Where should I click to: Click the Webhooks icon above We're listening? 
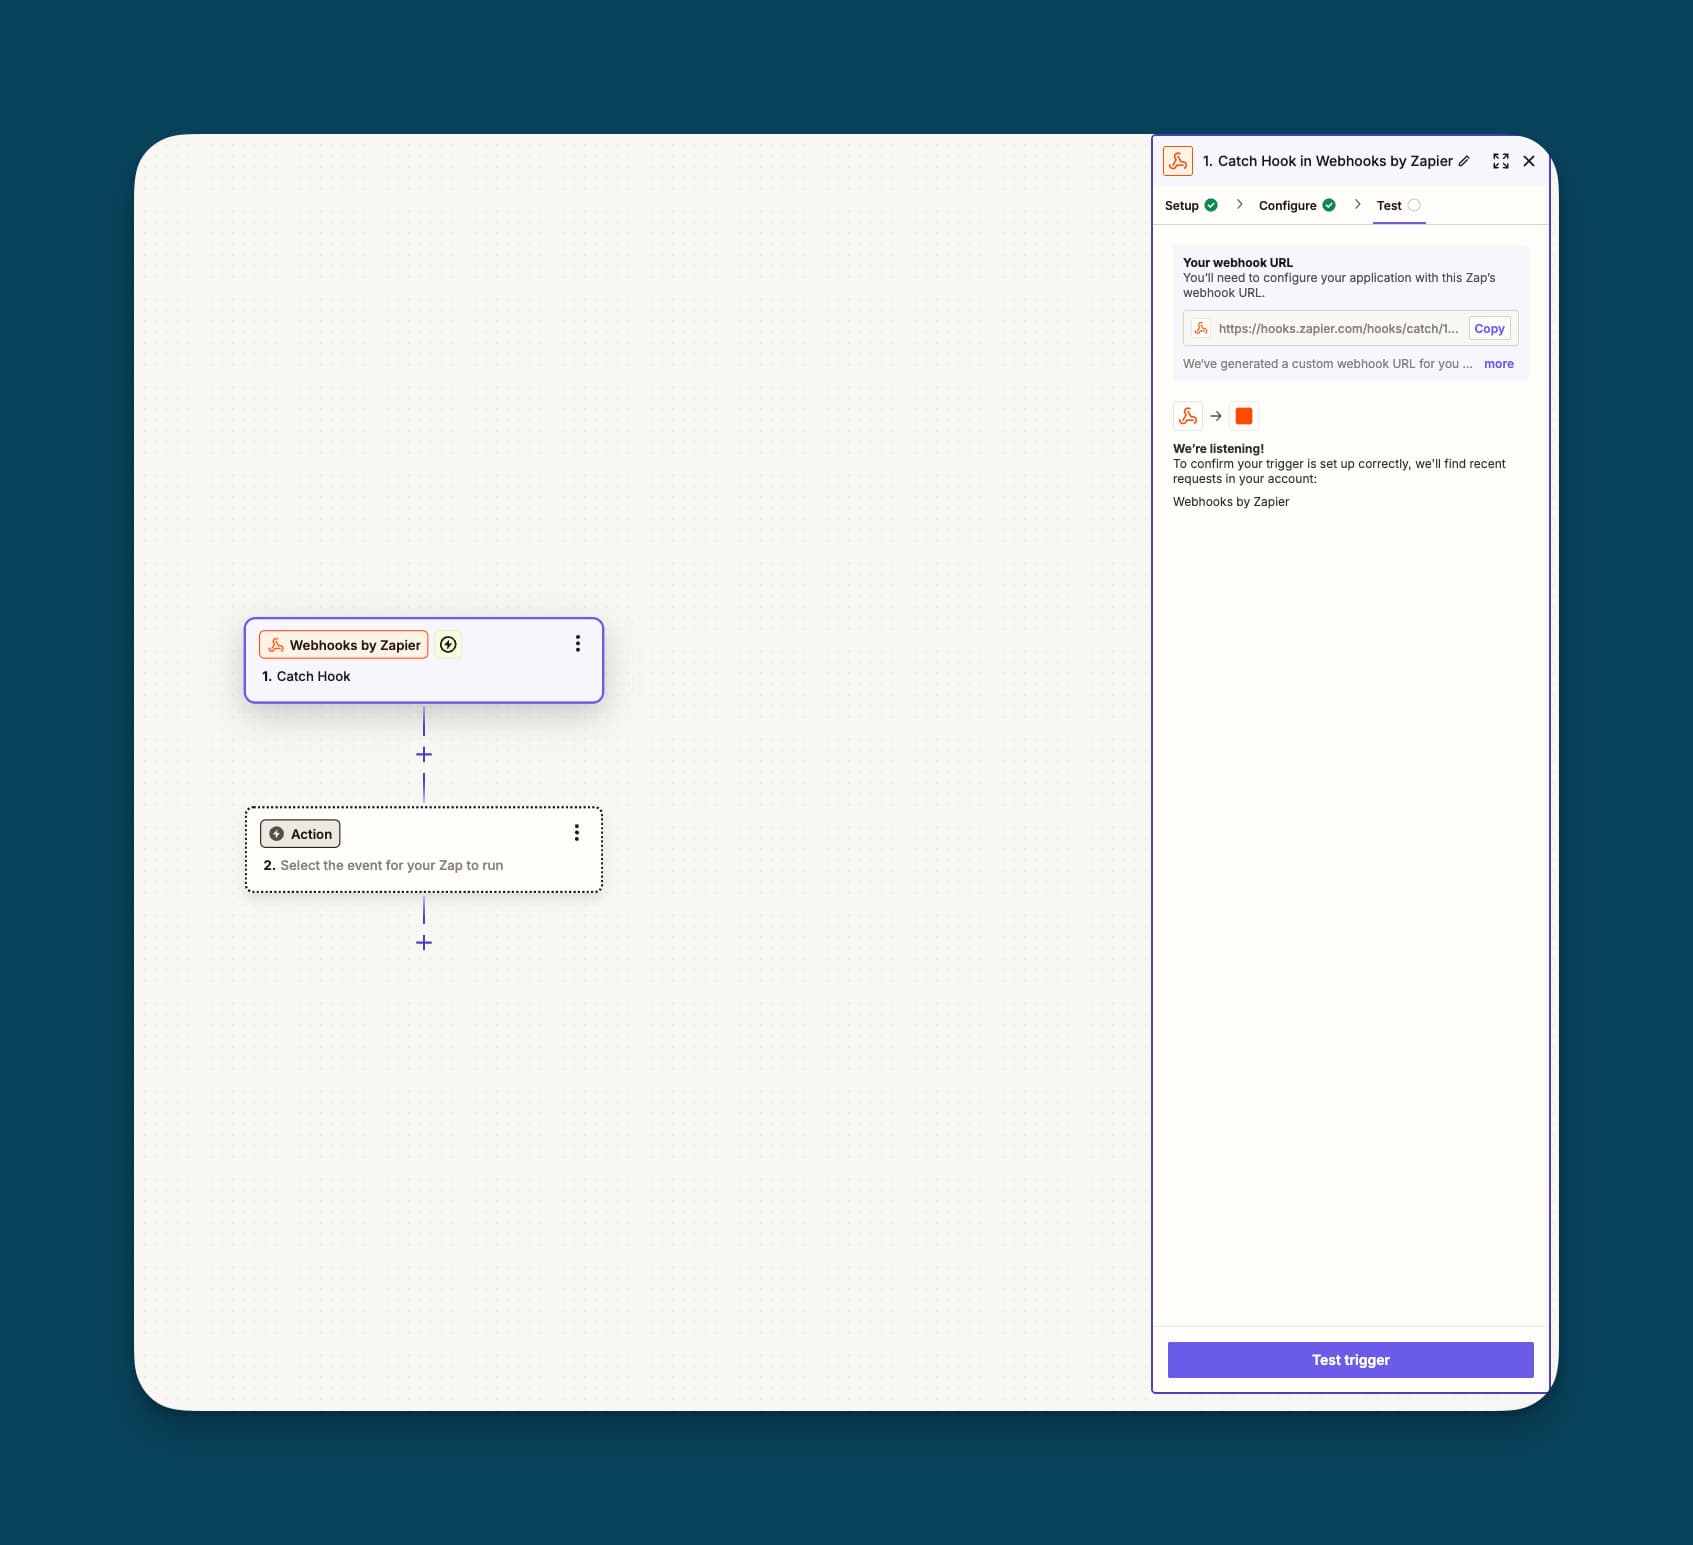pyautogui.click(x=1188, y=416)
